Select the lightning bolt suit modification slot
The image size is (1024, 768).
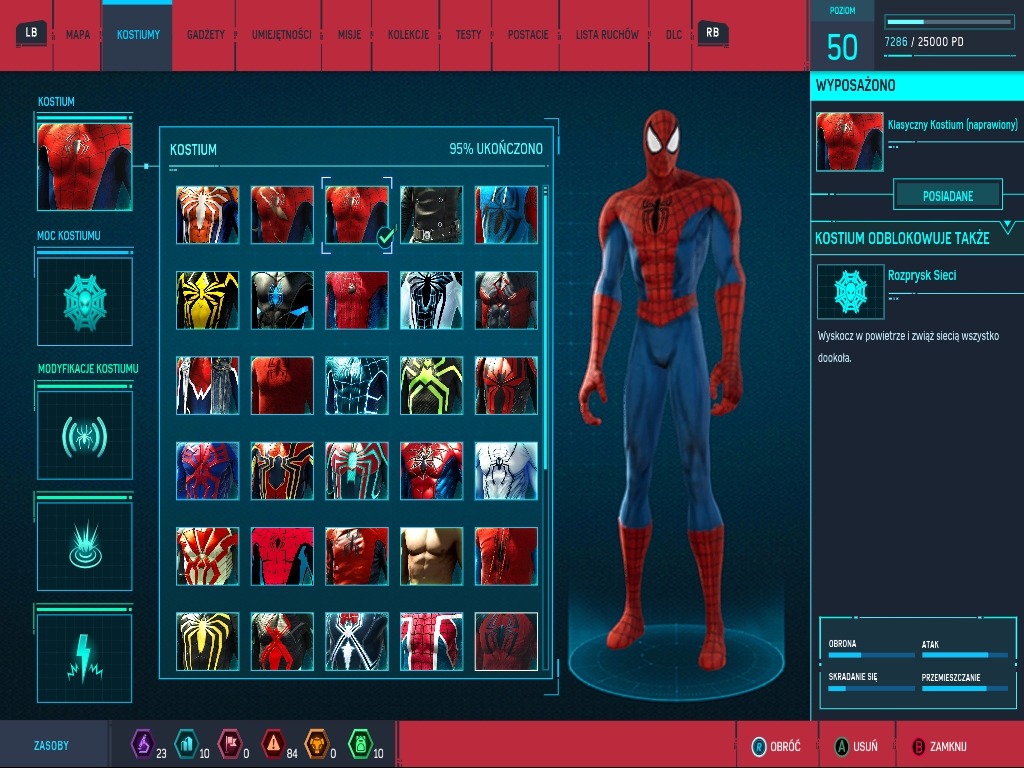coord(85,657)
